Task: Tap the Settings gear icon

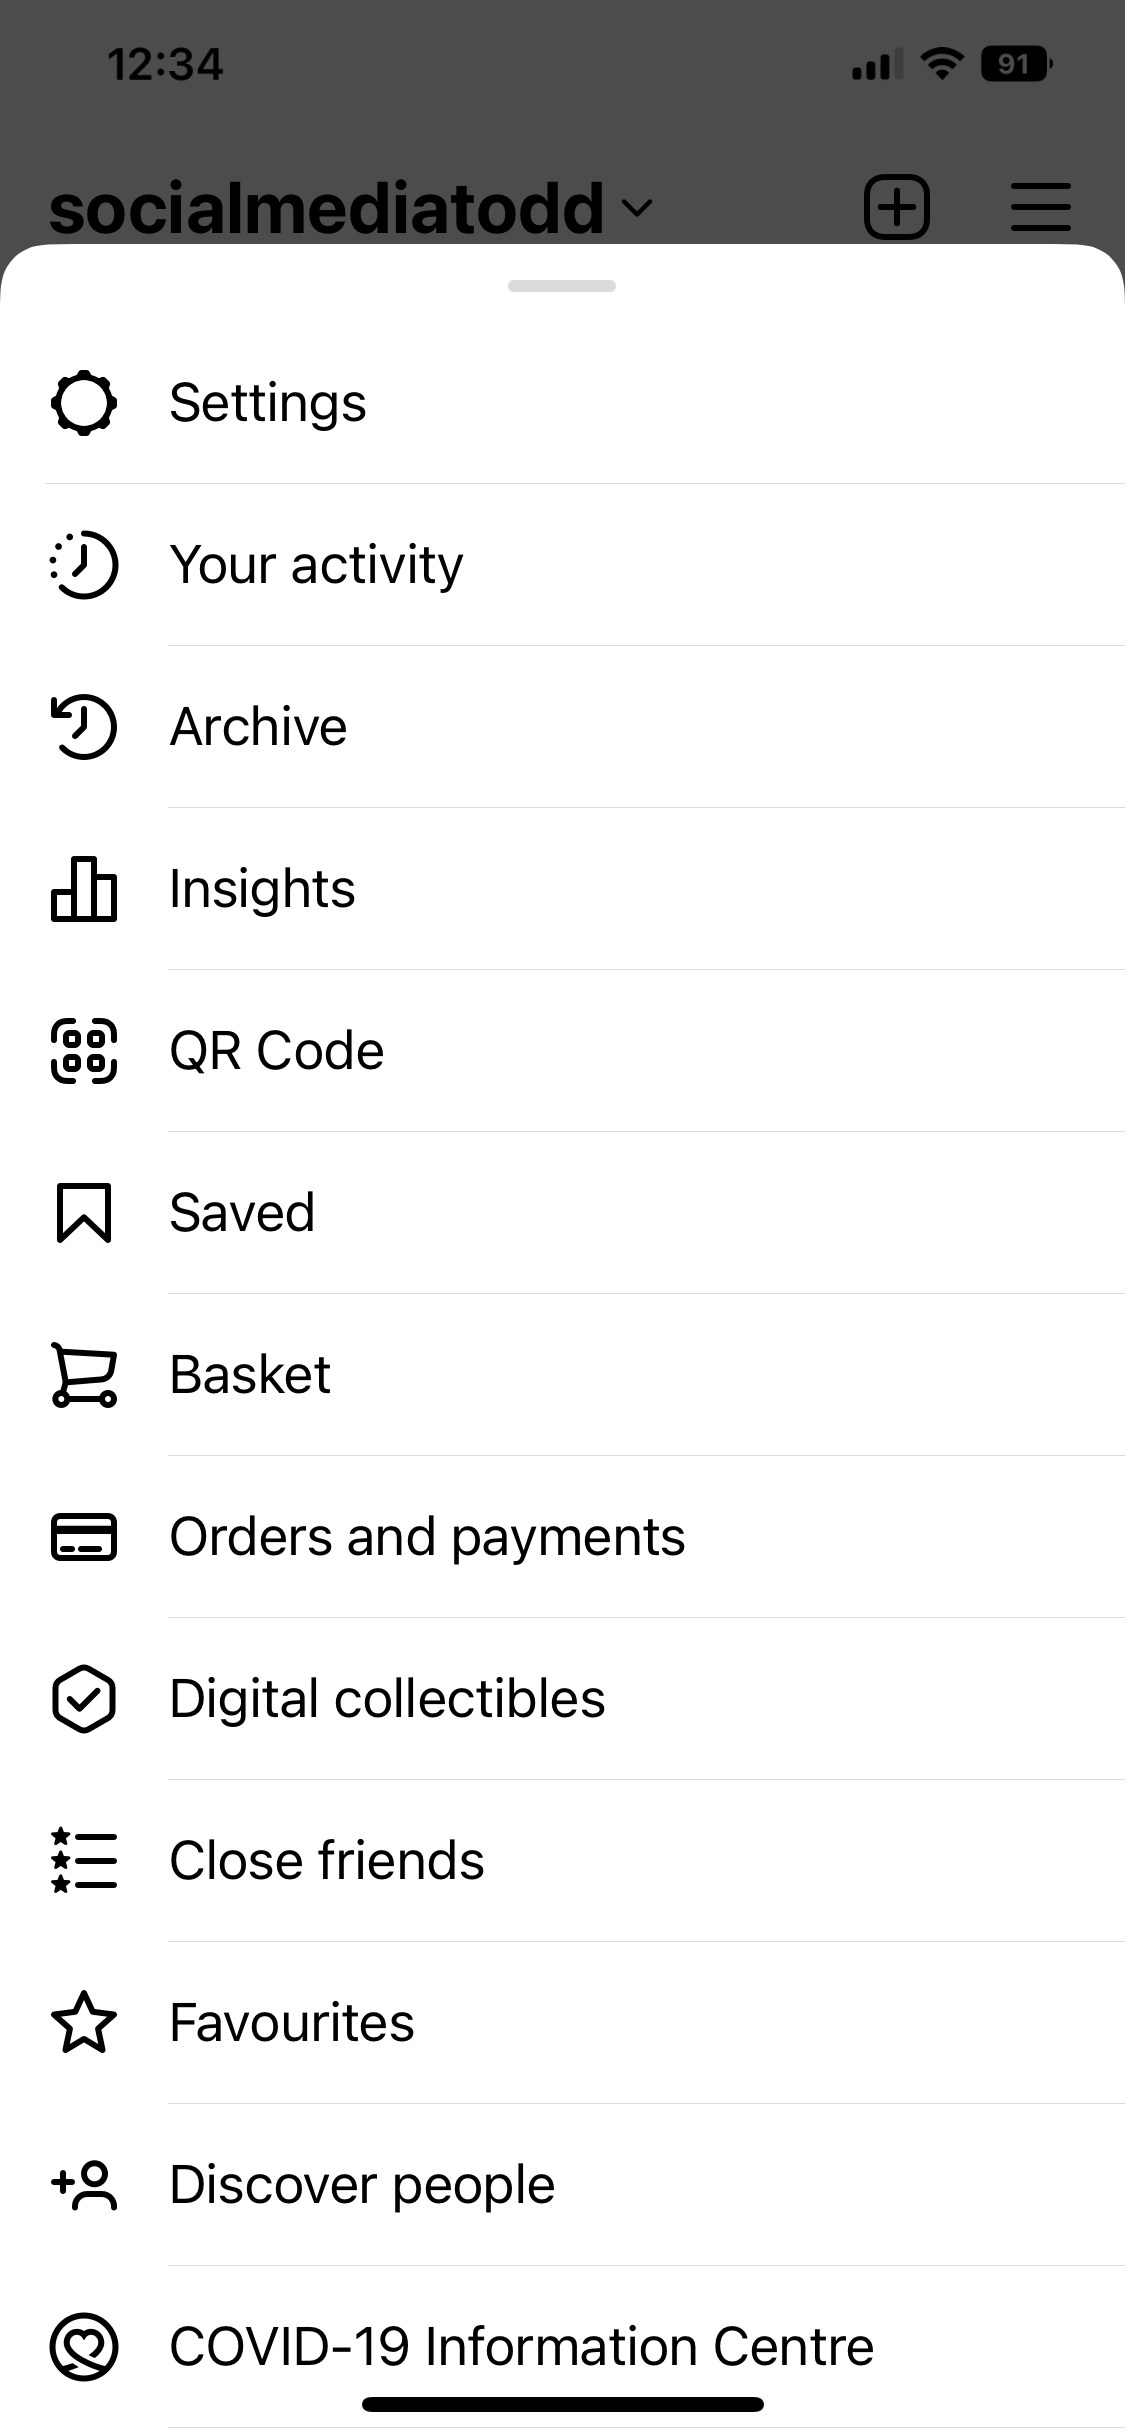Action: coord(84,403)
